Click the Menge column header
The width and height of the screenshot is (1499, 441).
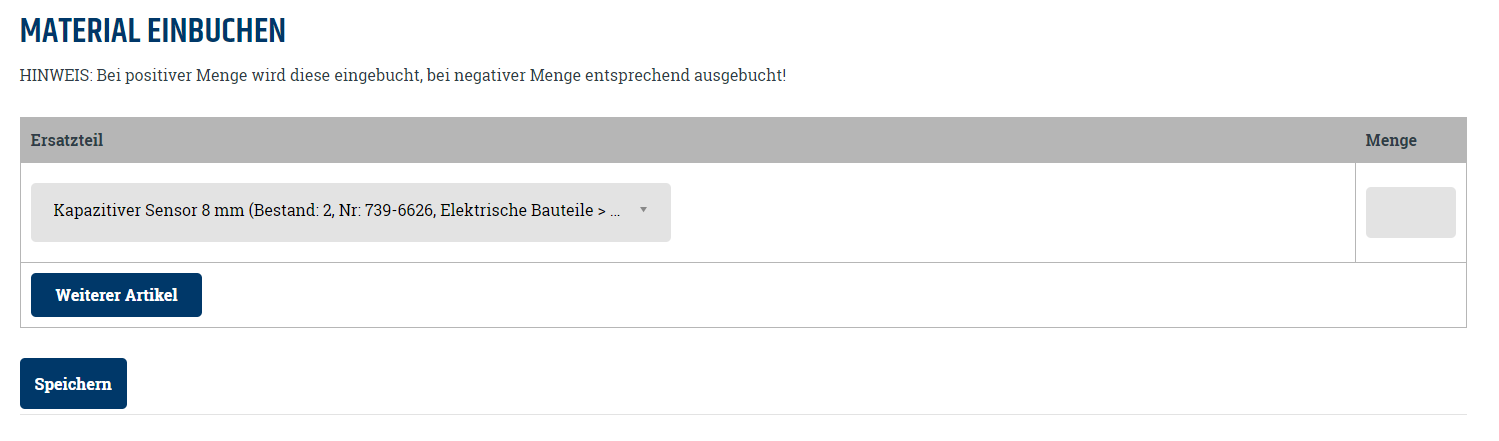click(1391, 140)
